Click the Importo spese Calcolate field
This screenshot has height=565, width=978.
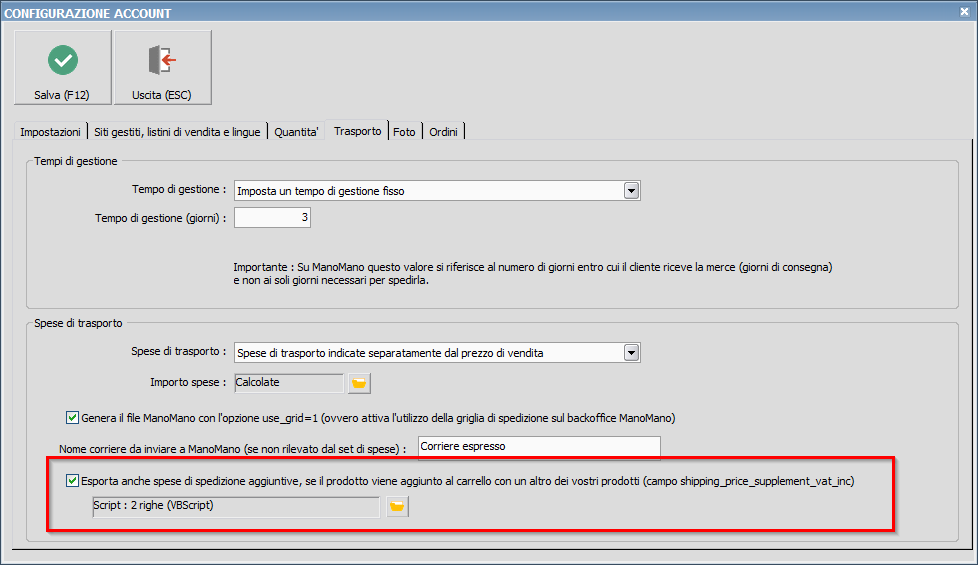pyautogui.click(x=289, y=383)
